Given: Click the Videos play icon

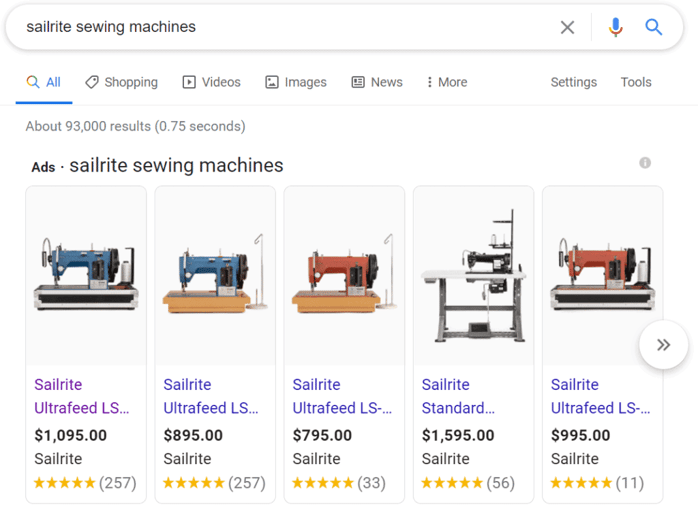Looking at the screenshot, I should coord(189,82).
